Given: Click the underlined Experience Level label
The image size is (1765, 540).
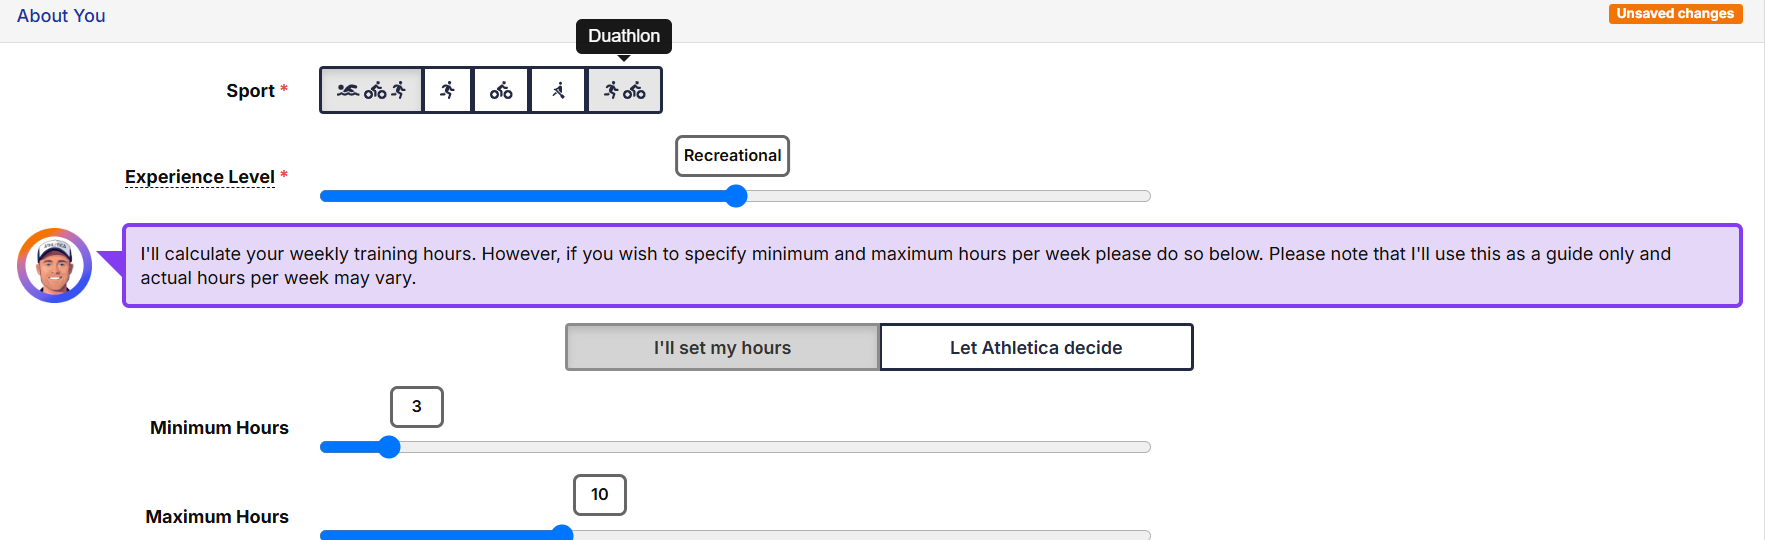Looking at the screenshot, I should 200,177.
